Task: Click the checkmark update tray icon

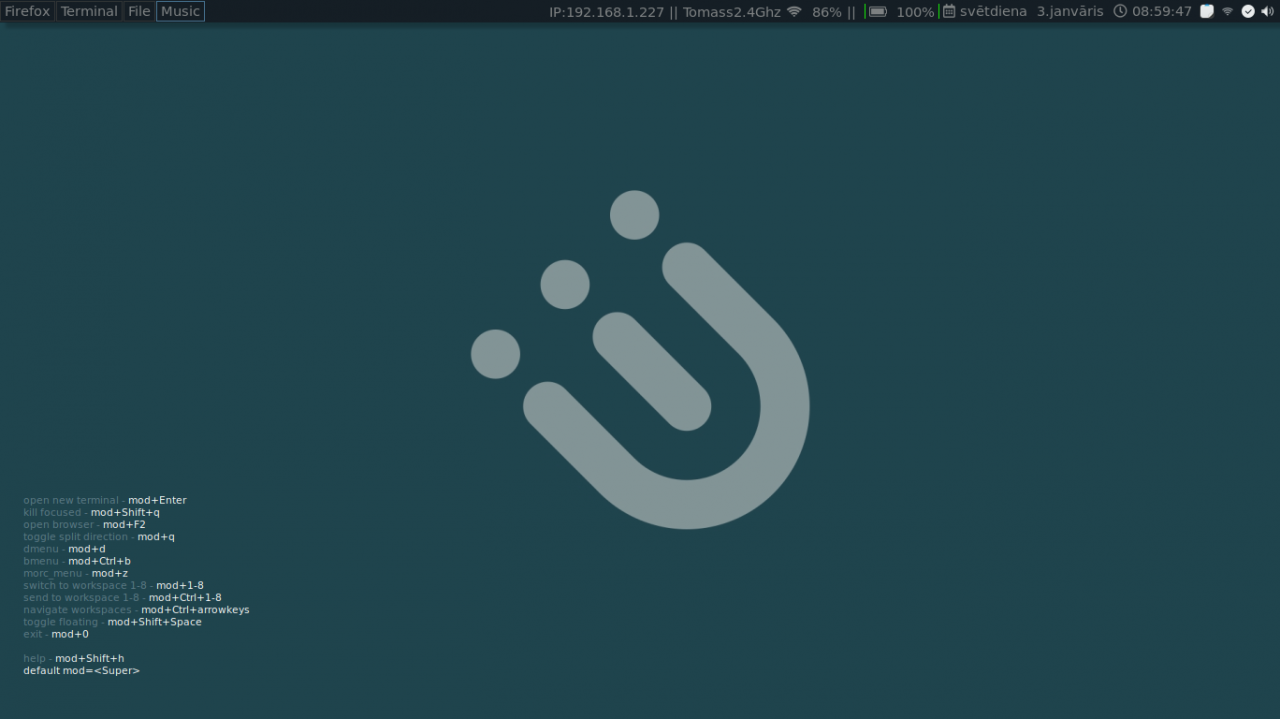Action: coord(1248,12)
